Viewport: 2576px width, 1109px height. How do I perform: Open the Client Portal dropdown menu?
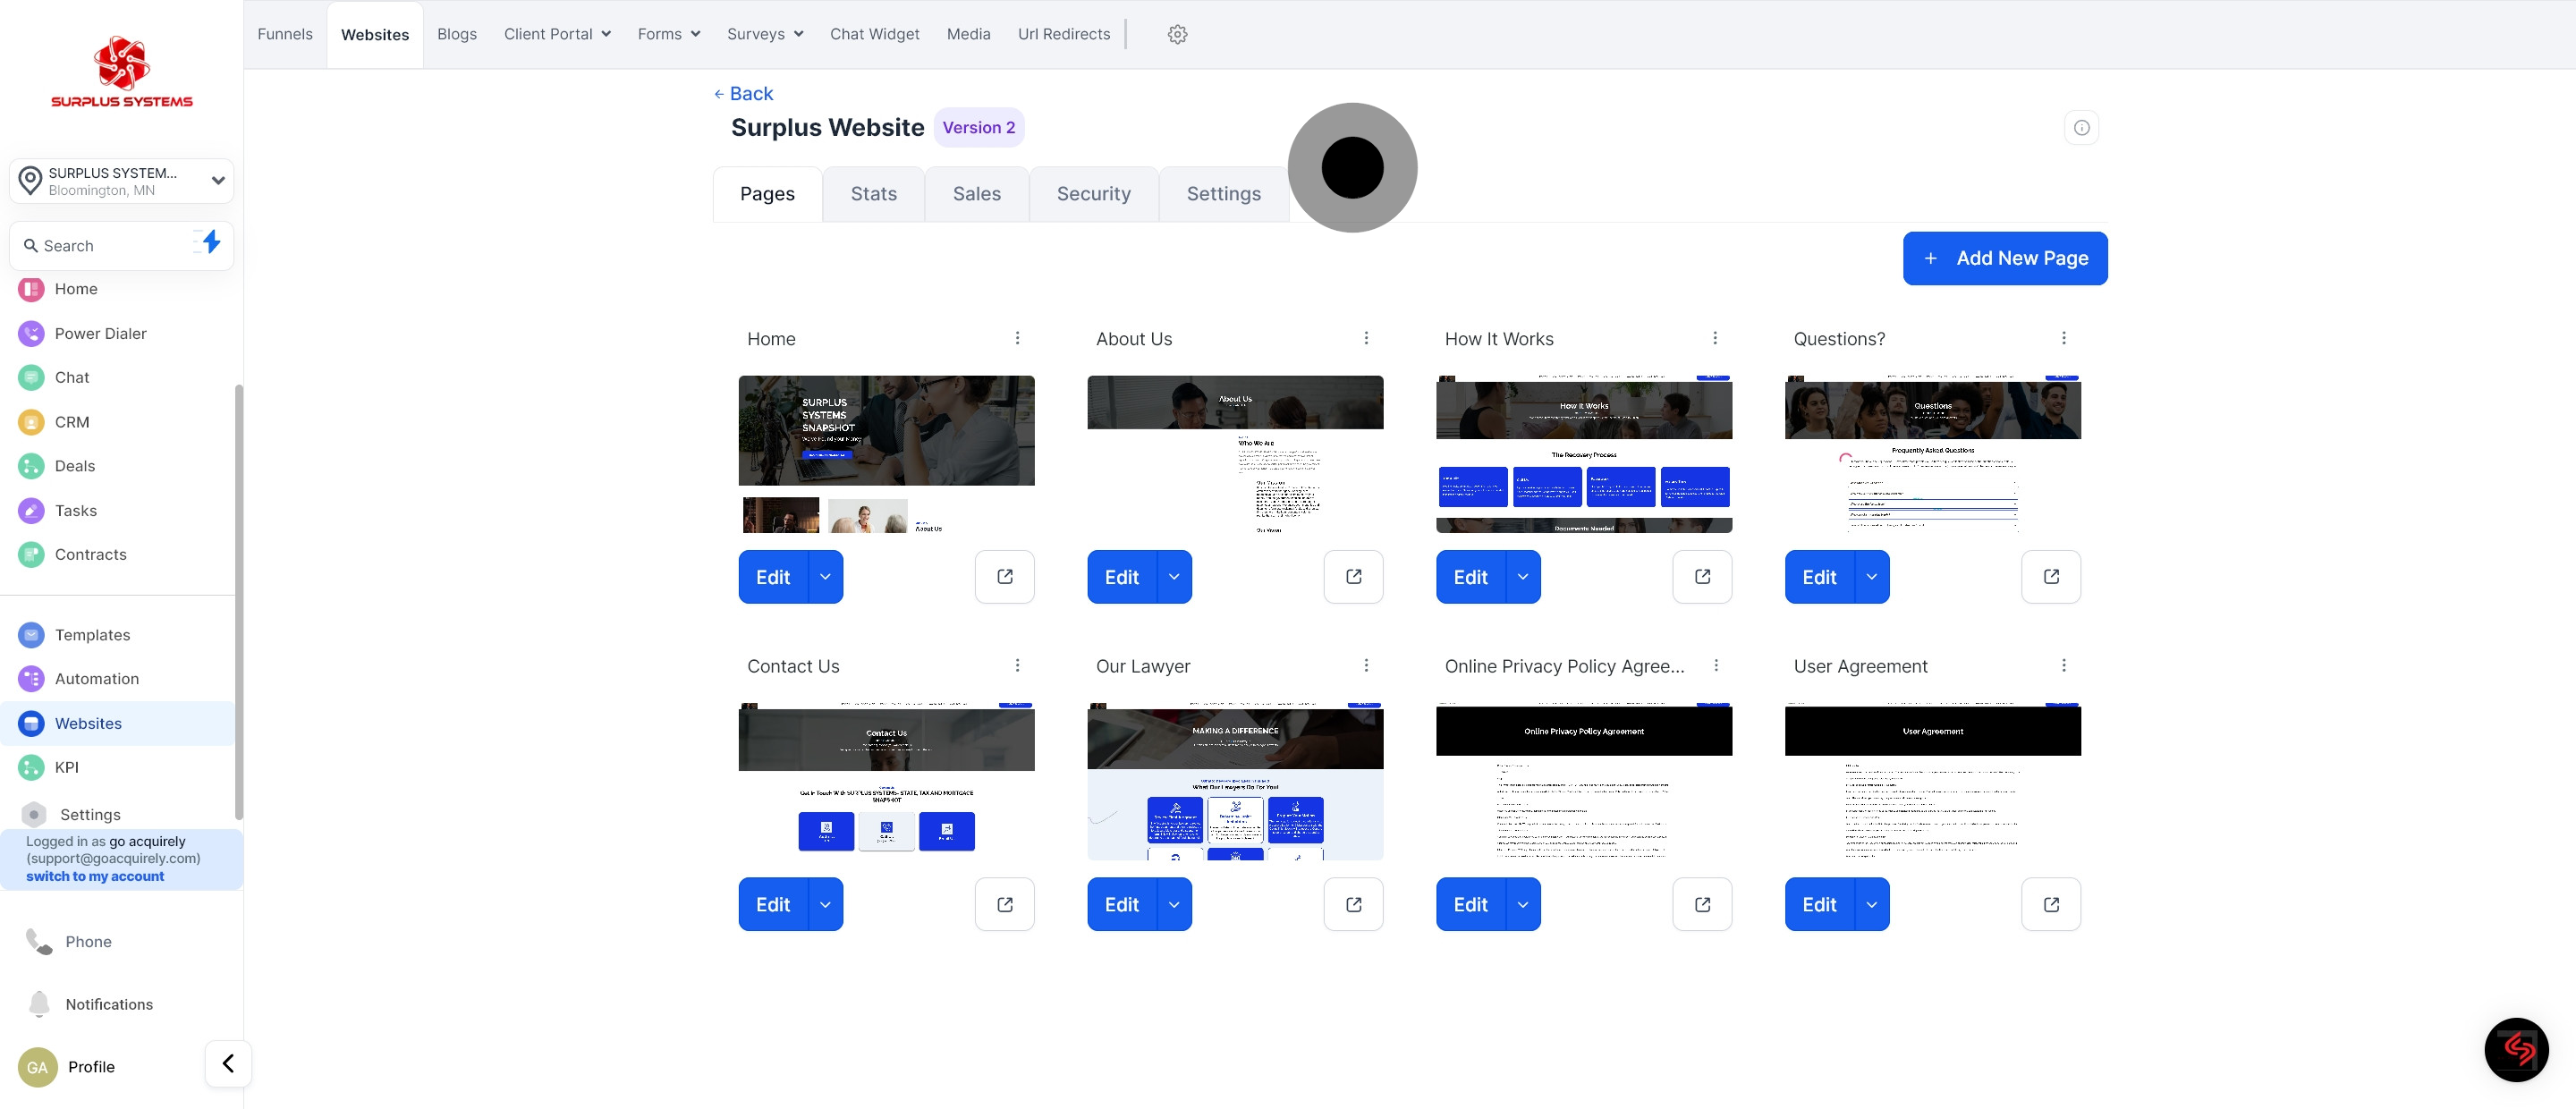(x=557, y=34)
